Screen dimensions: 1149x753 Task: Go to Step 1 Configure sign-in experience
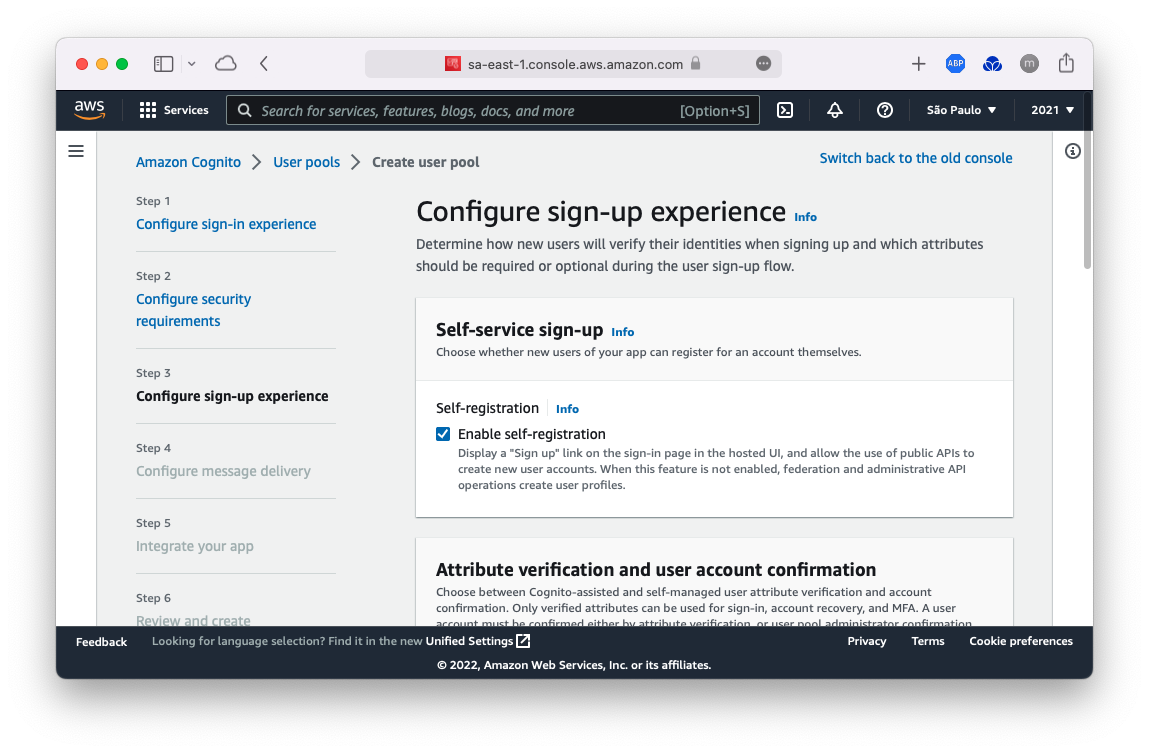point(226,224)
